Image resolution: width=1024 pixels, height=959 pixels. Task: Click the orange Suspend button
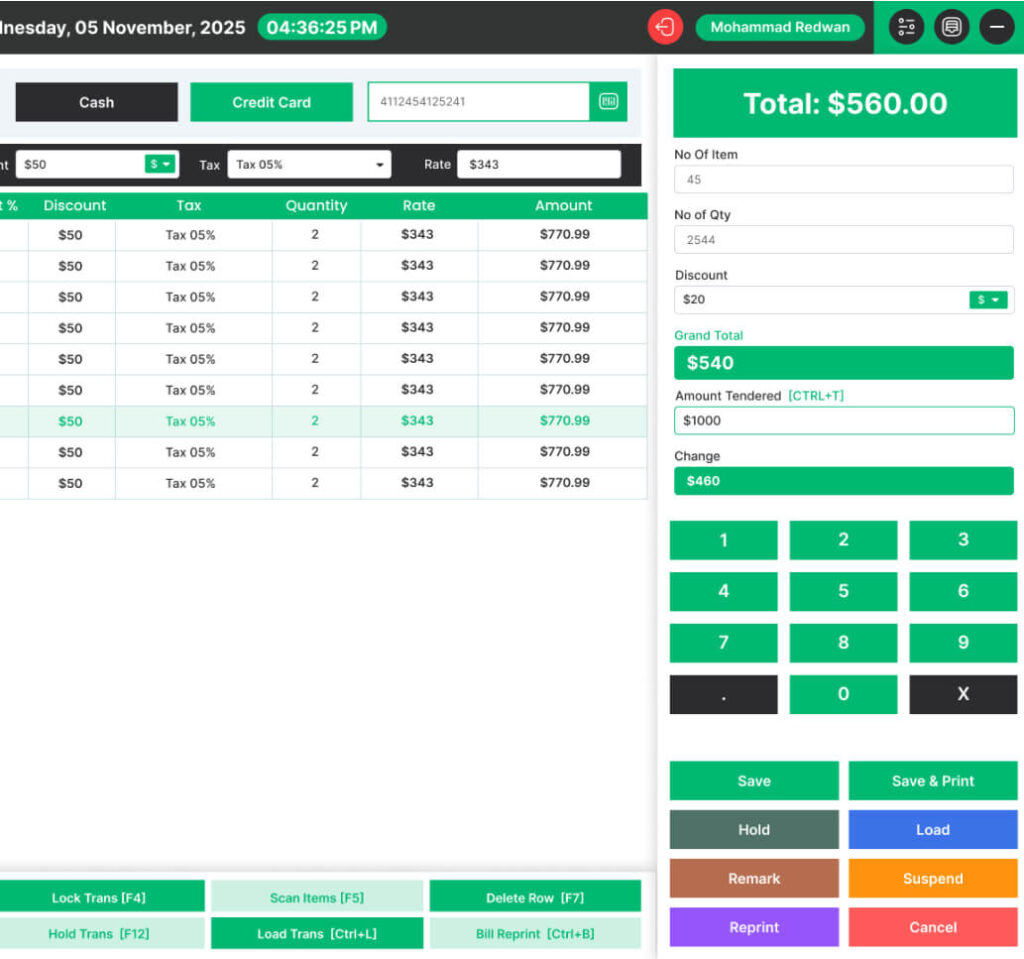click(932, 878)
